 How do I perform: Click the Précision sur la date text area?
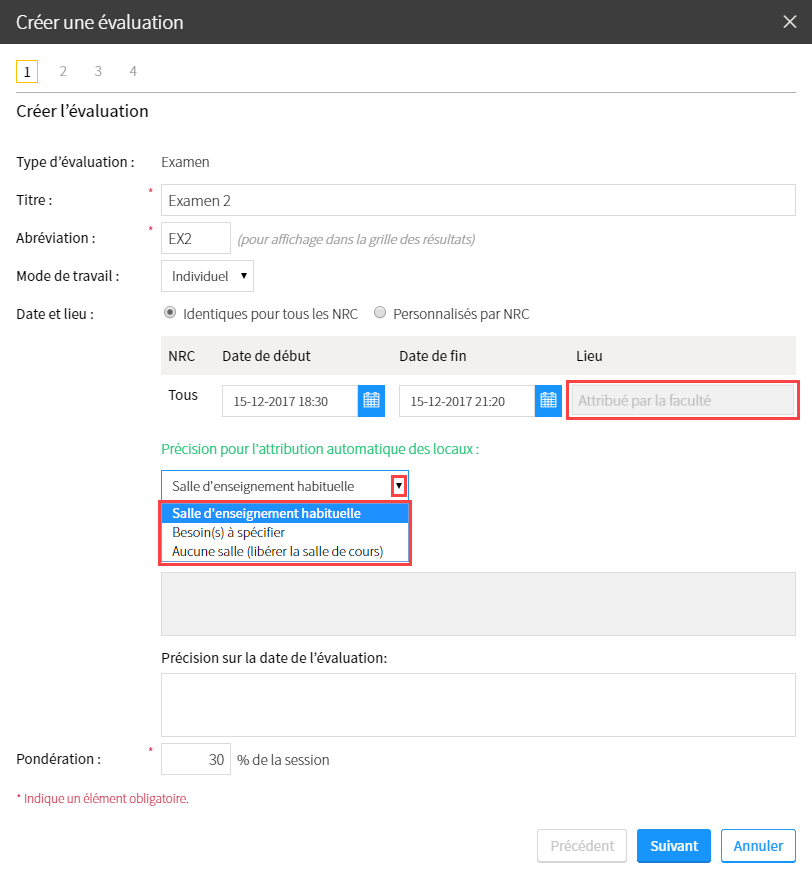pyautogui.click(x=478, y=705)
